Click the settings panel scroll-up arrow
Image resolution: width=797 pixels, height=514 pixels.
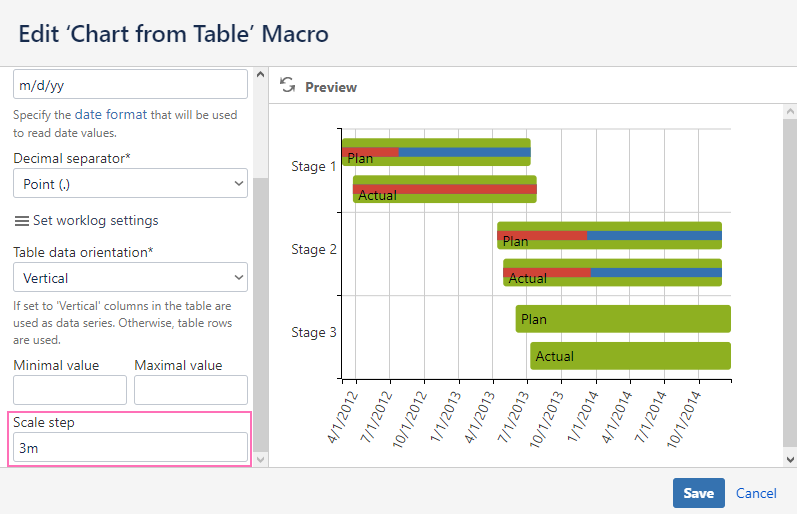(261, 74)
